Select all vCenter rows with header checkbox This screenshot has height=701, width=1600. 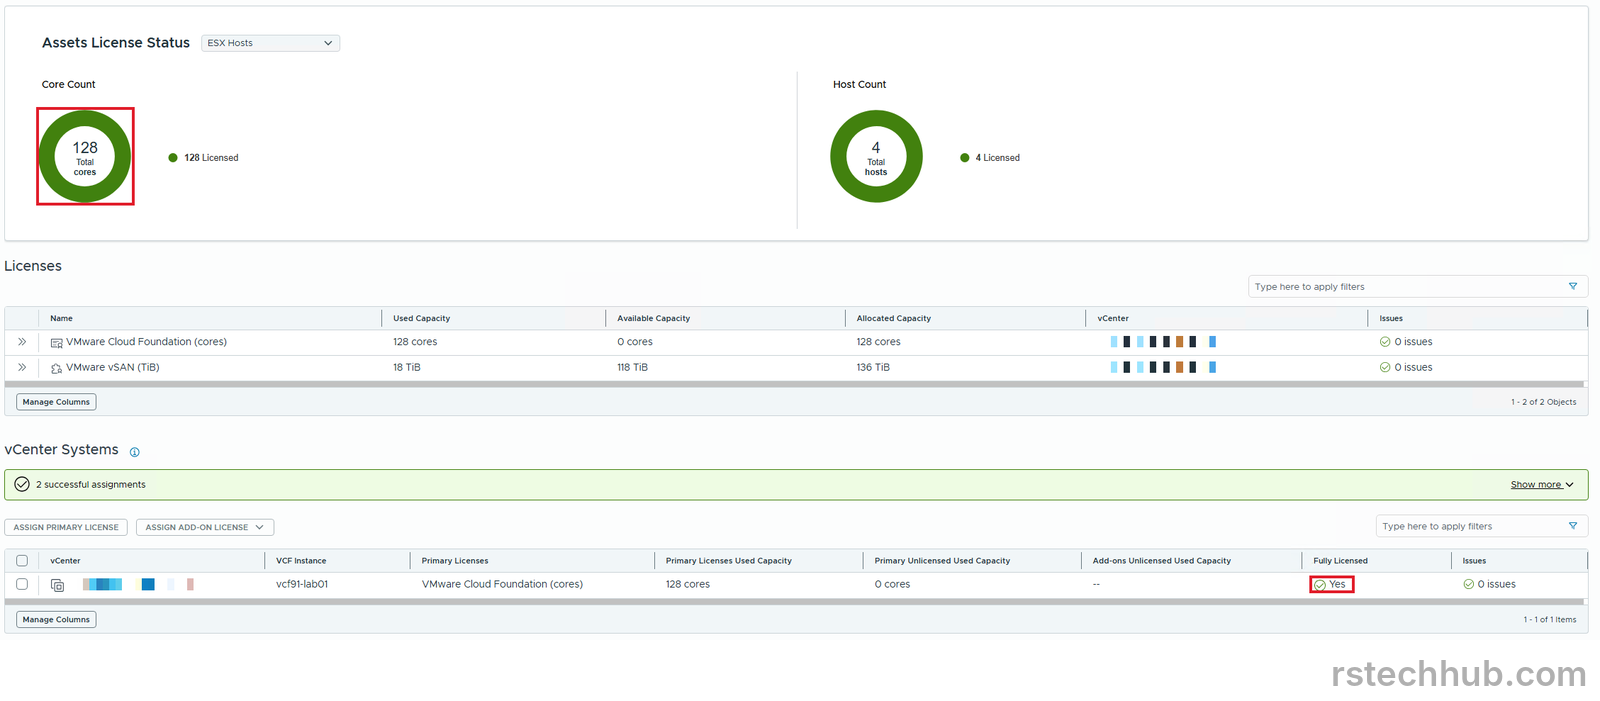click(x=22, y=561)
